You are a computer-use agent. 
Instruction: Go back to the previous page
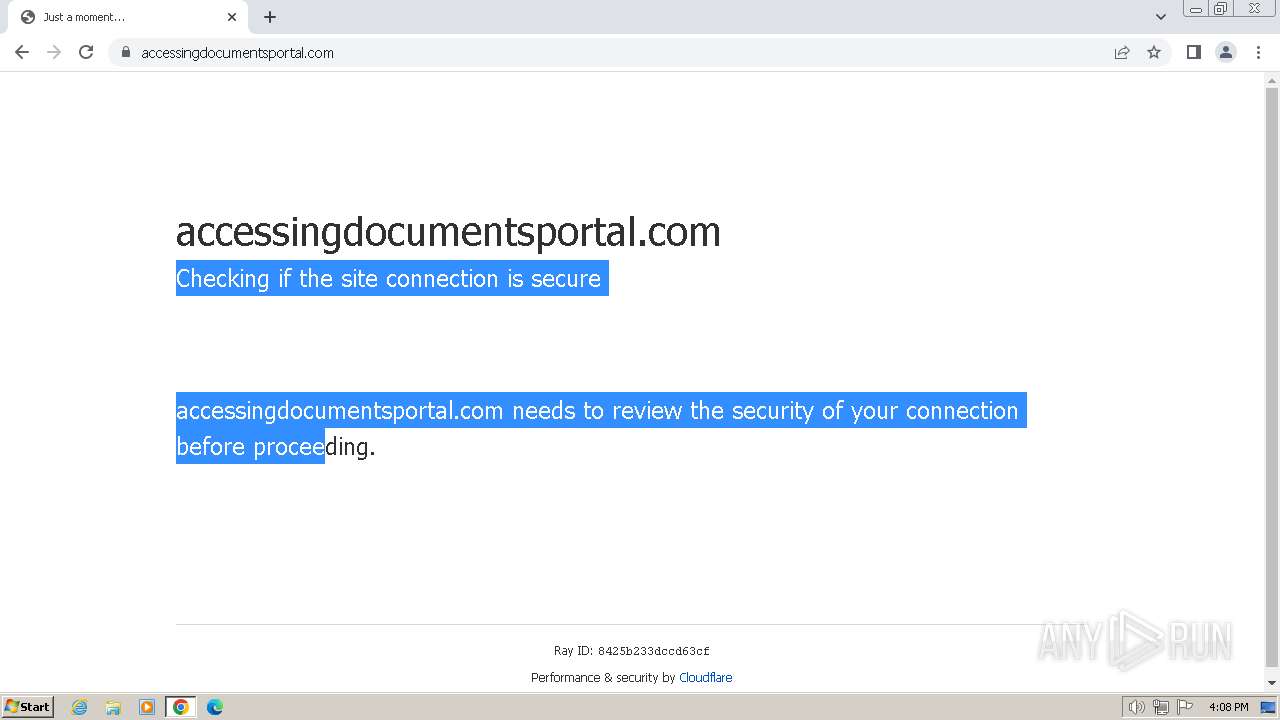click(22, 52)
